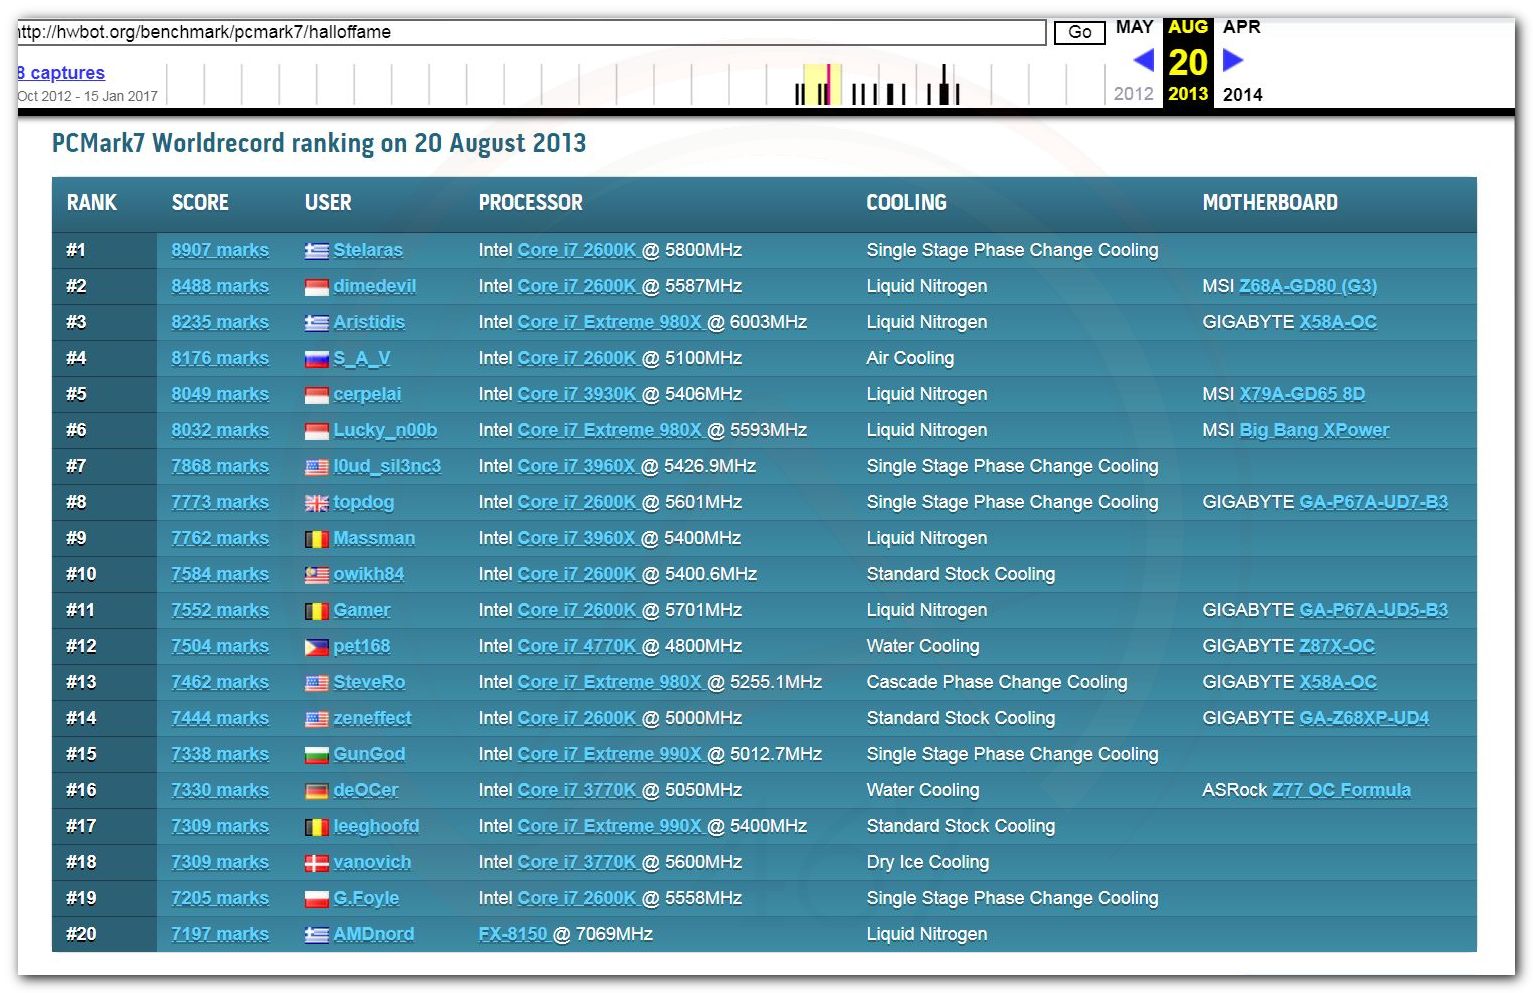The width and height of the screenshot is (1533, 993).
Task: Open the Z77 OC Formula motherboard link
Action: (x=1341, y=790)
